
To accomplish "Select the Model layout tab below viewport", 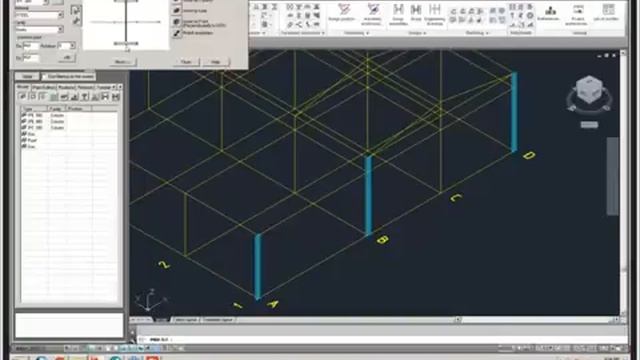I will click(x=162, y=320).
